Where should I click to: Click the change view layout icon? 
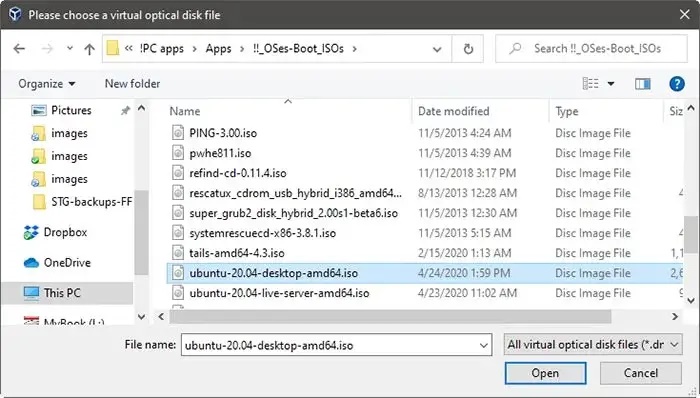coord(591,83)
